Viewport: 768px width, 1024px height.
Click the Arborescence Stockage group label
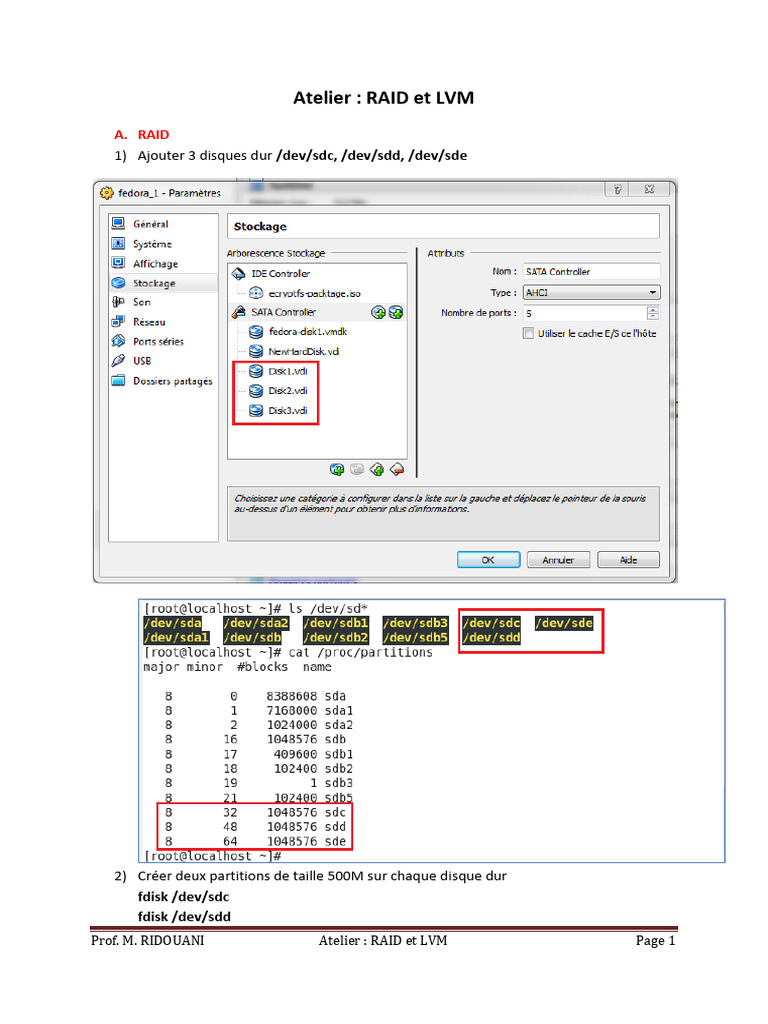click(x=276, y=253)
